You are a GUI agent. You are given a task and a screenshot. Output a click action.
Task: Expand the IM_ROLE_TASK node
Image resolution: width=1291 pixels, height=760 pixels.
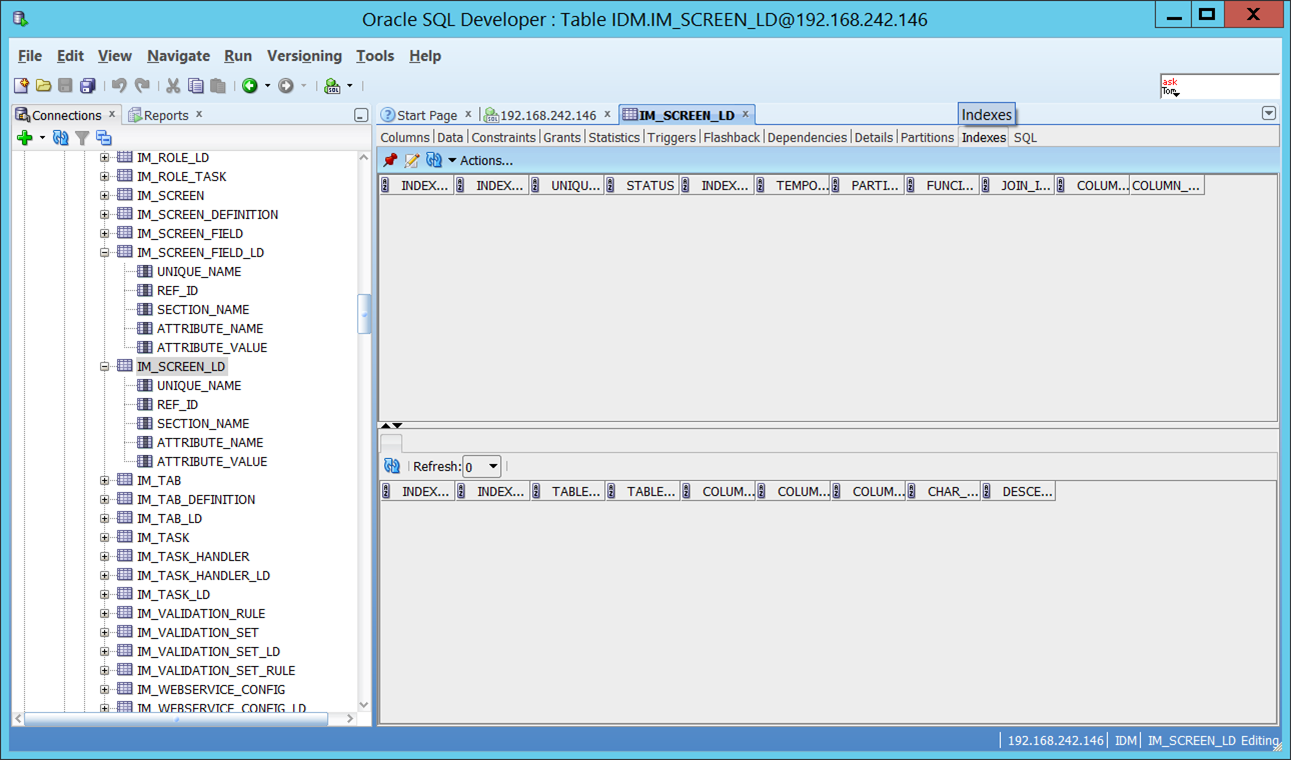click(x=105, y=177)
